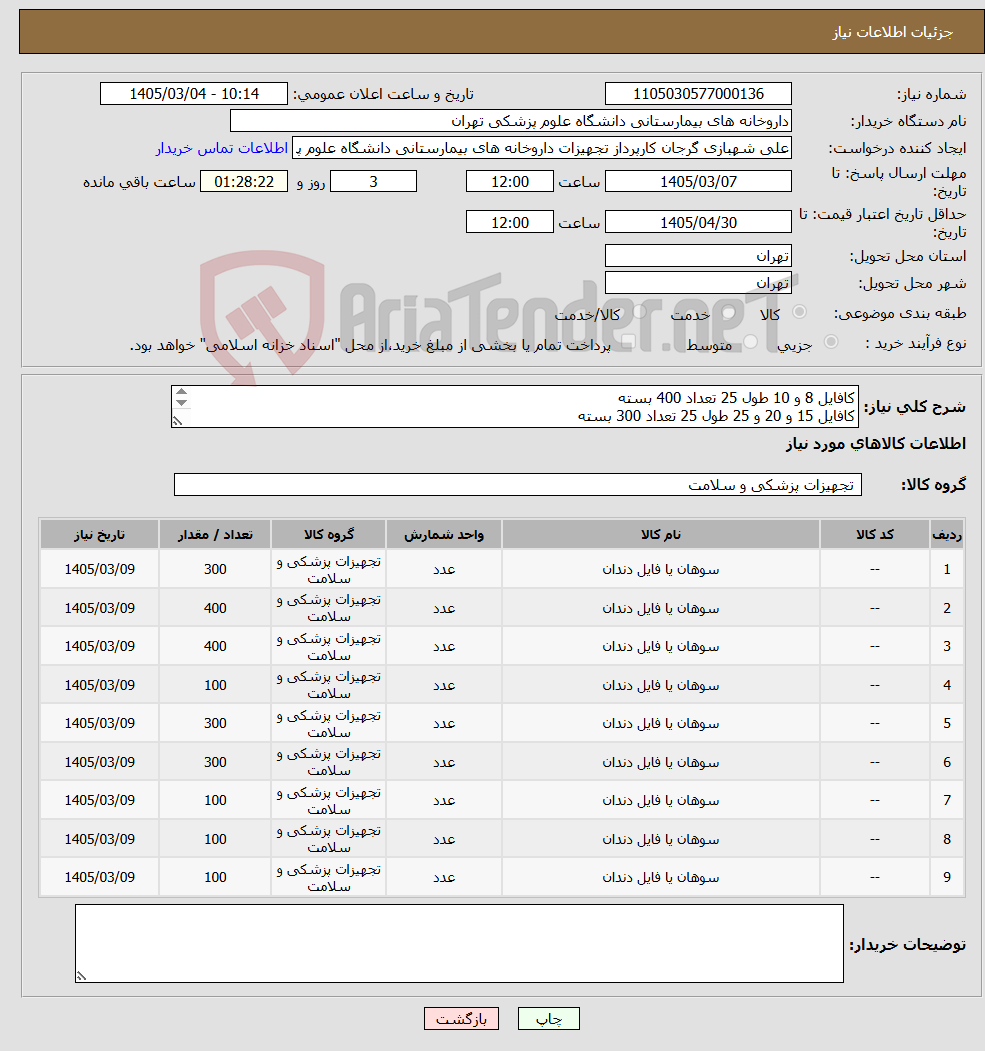Click the request creator name field

pyautogui.click(x=541, y=148)
